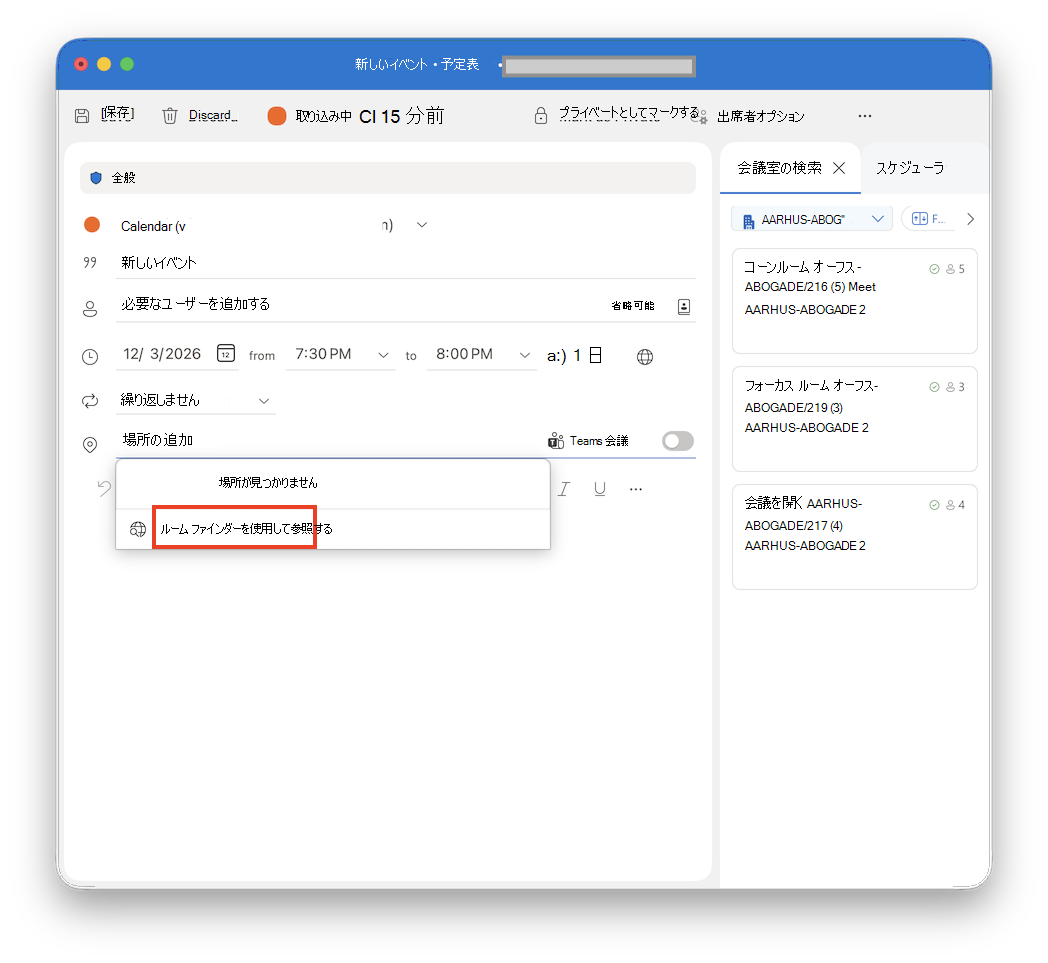Select room ABOGADE/217 (4) card
Image resolution: width=1048 pixels, height=963 pixels.
coord(855,537)
